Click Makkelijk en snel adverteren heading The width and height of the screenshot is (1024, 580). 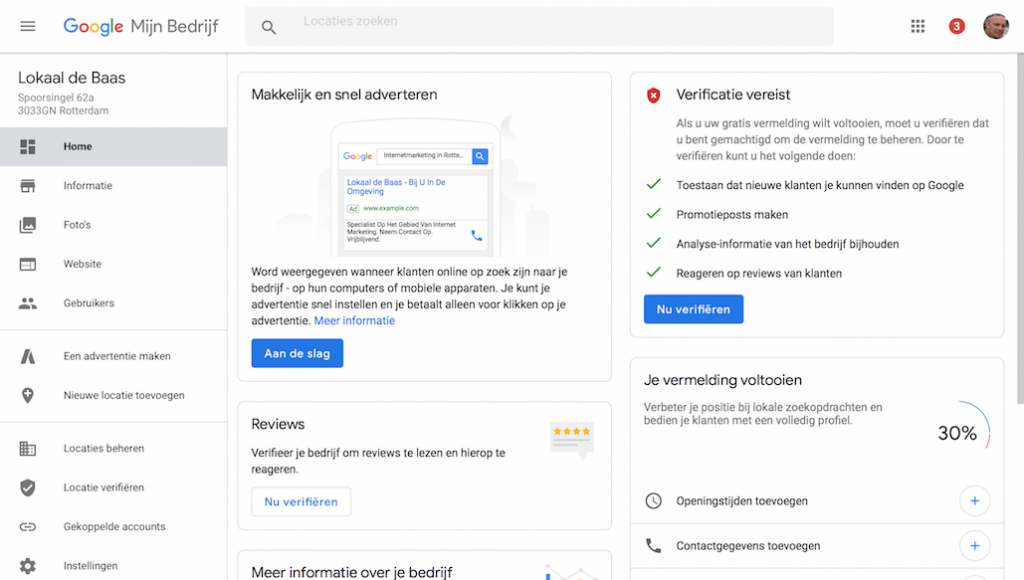click(x=344, y=95)
